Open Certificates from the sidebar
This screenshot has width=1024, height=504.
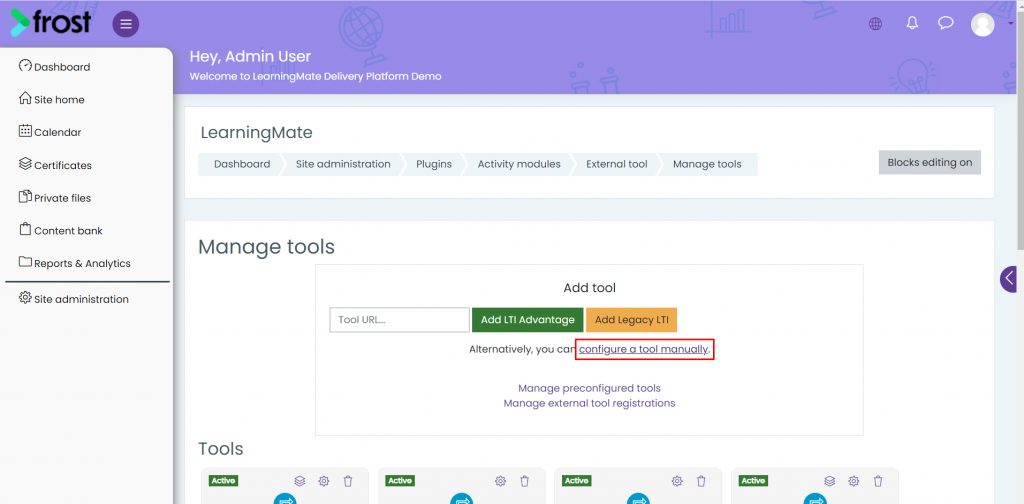pyautogui.click(x=63, y=165)
